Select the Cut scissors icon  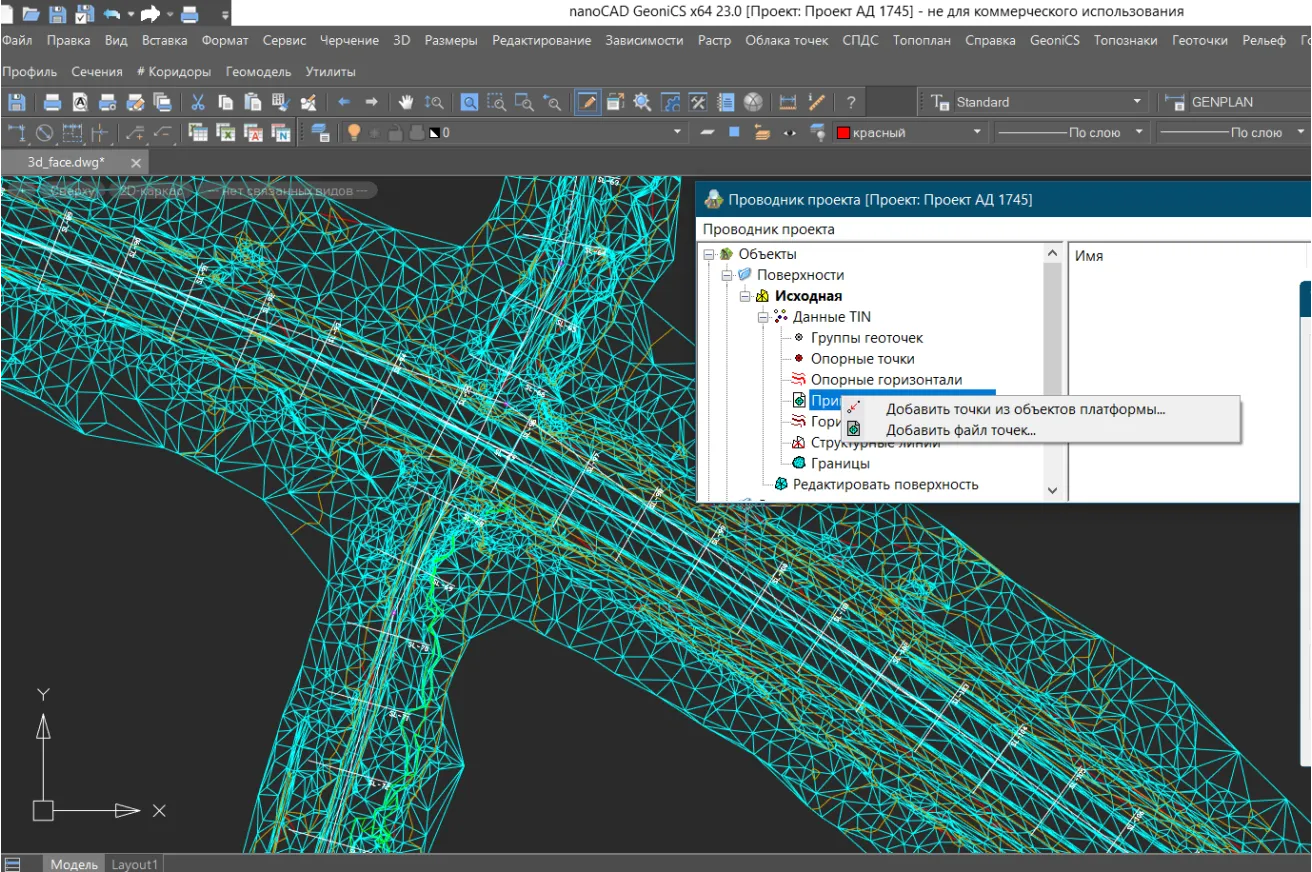pyautogui.click(x=198, y=102)
